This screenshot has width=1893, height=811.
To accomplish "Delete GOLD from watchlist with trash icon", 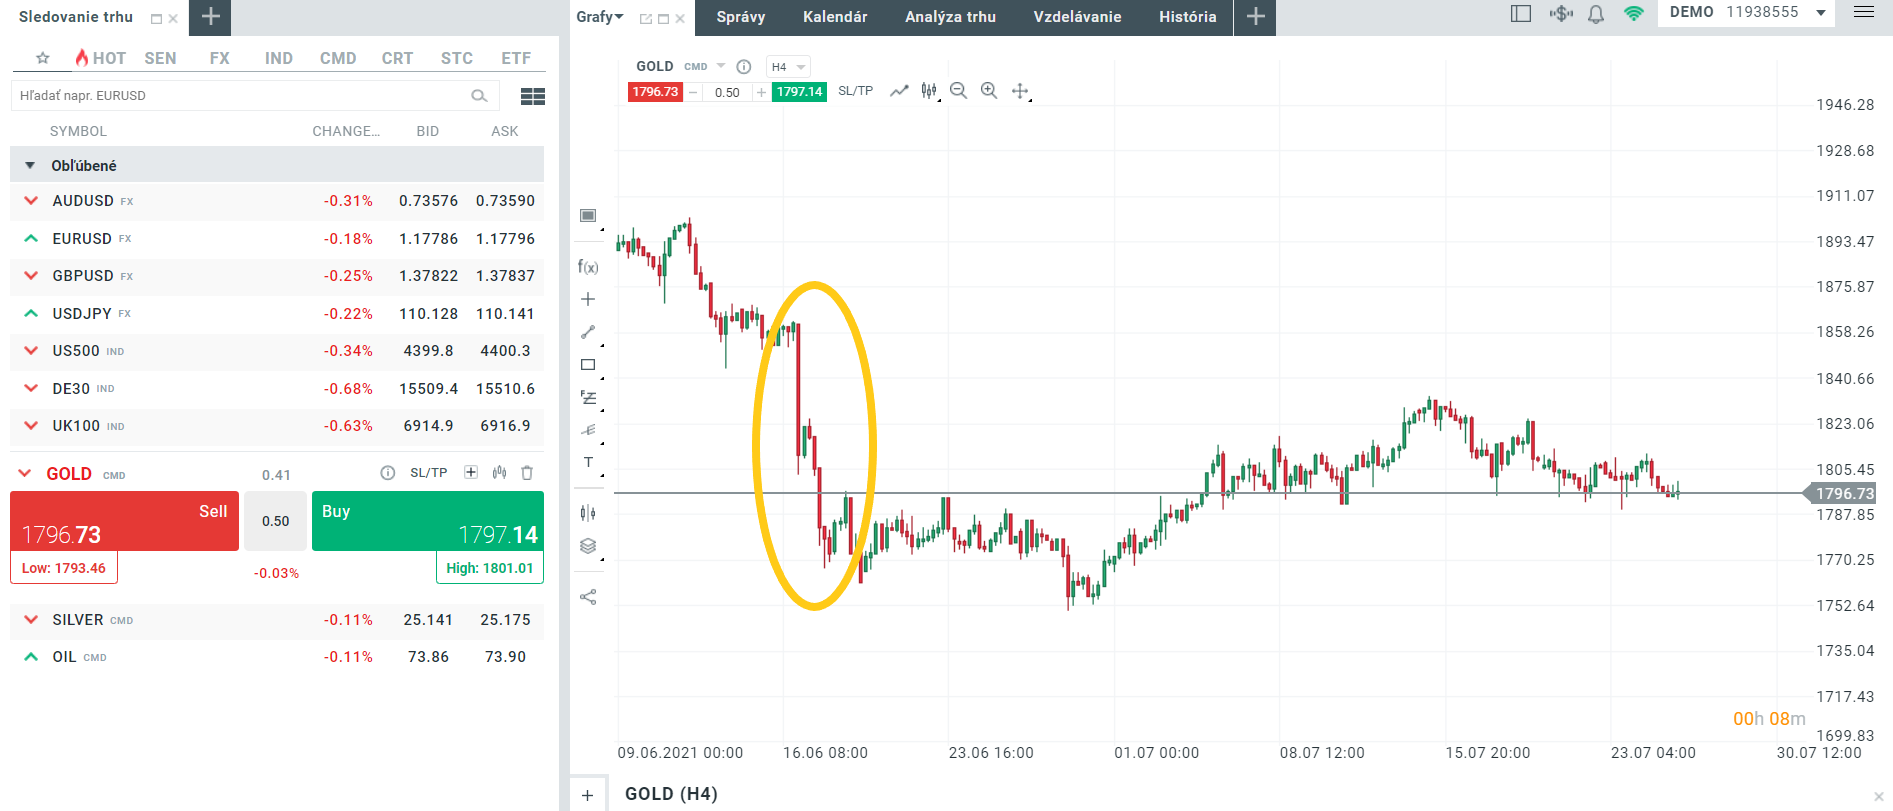I will click(x=527, y=473).
